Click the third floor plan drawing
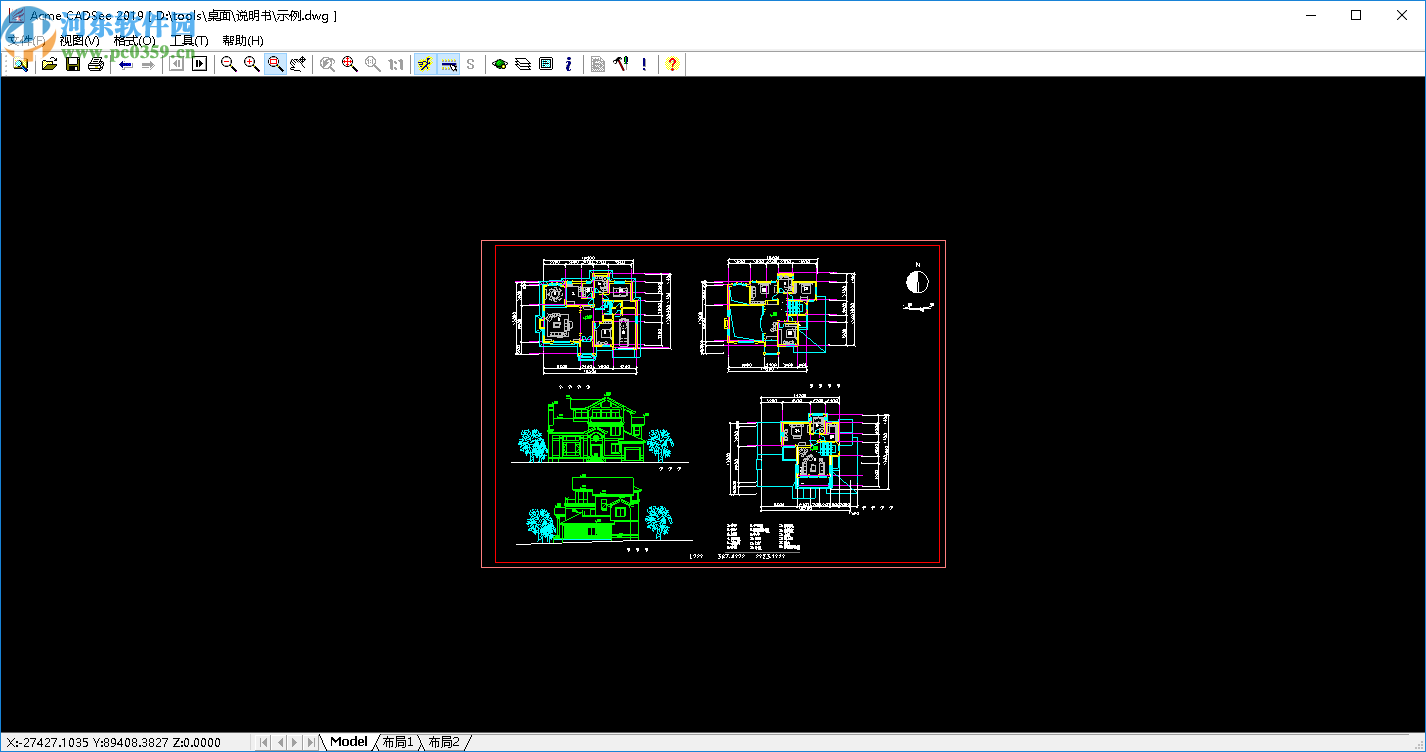 coord(810,455)
